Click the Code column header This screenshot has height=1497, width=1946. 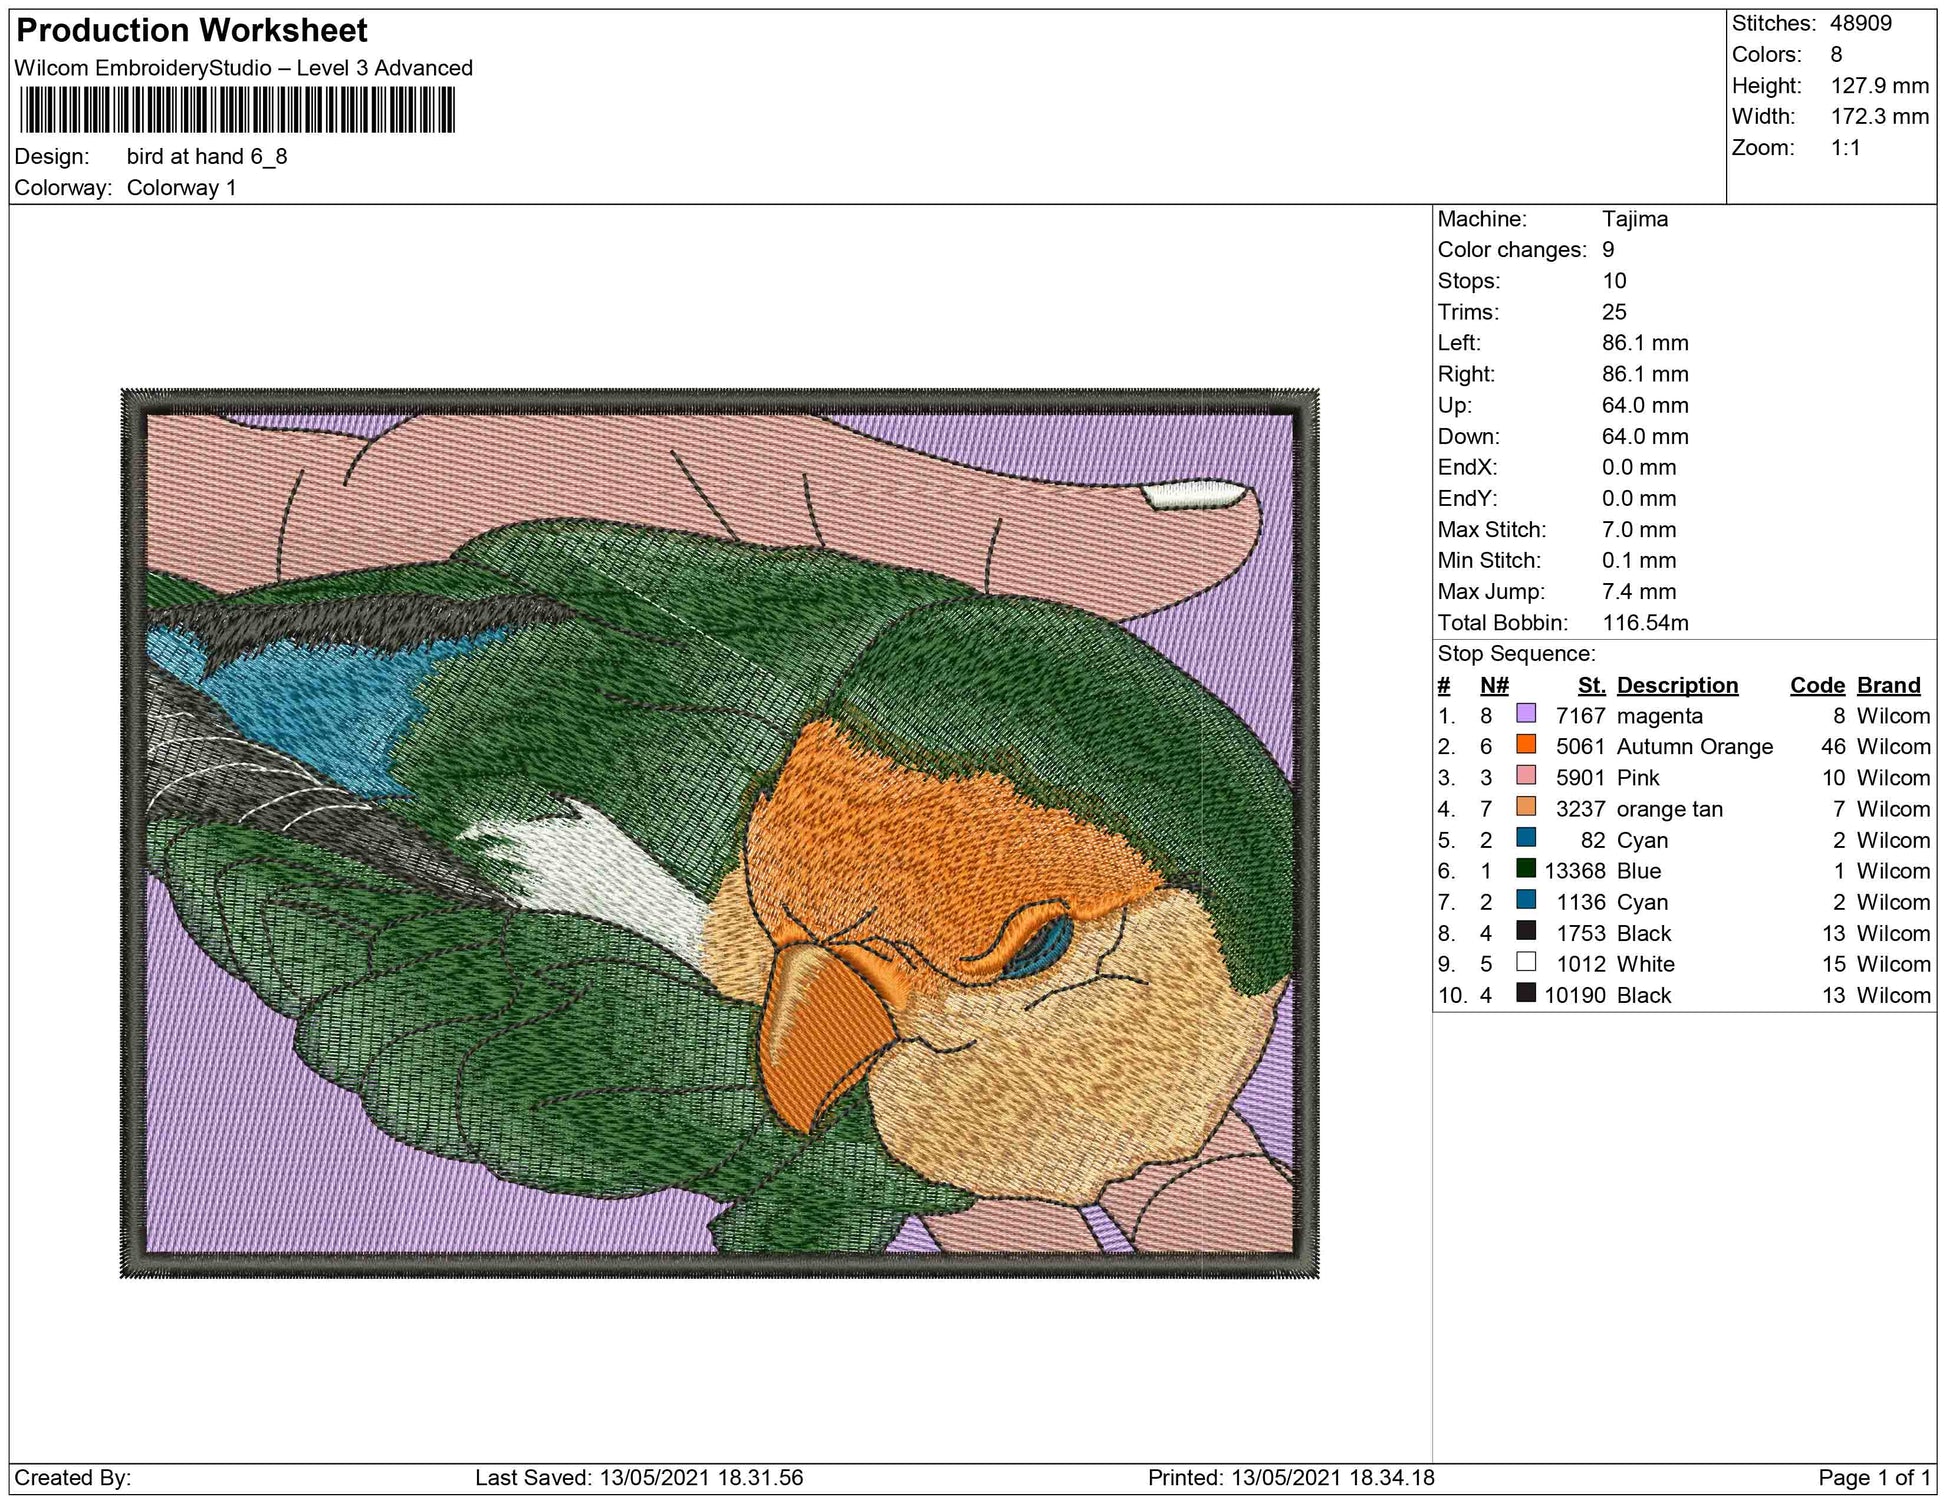[1817, 685]
